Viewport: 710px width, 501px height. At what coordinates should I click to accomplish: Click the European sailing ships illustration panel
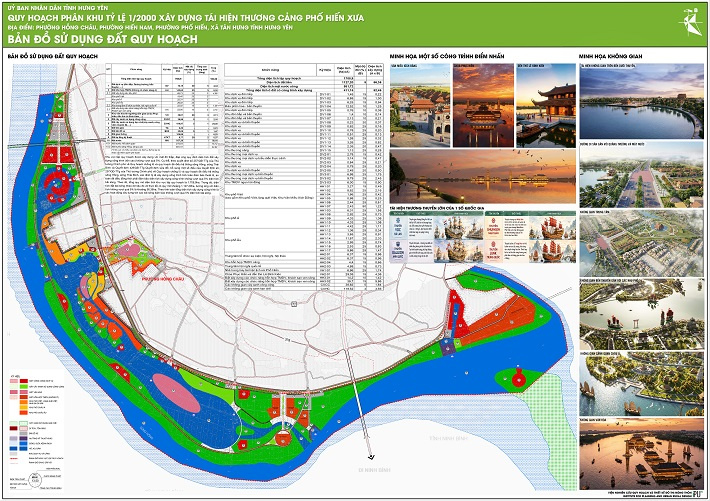pos(458,239)
